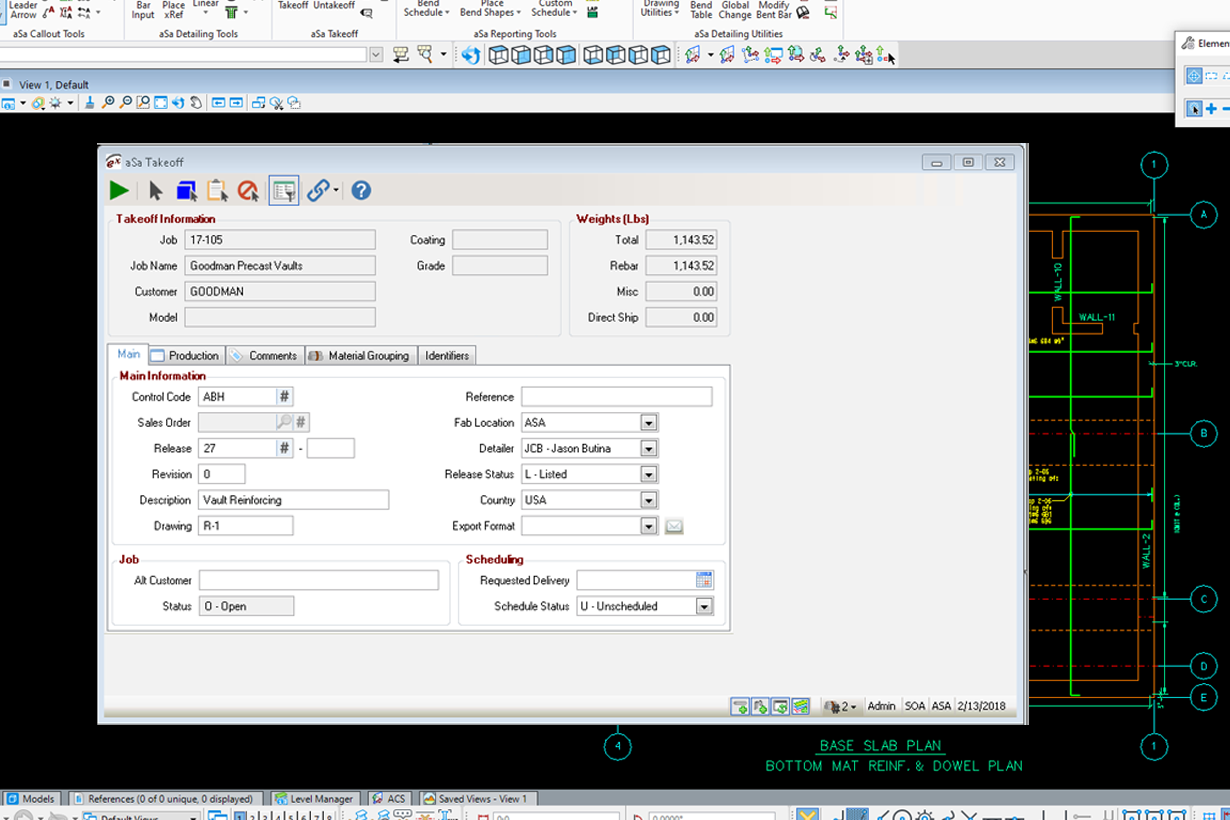
Task: Click the number sign beside Control Code
Action: [x=285, y=397]
